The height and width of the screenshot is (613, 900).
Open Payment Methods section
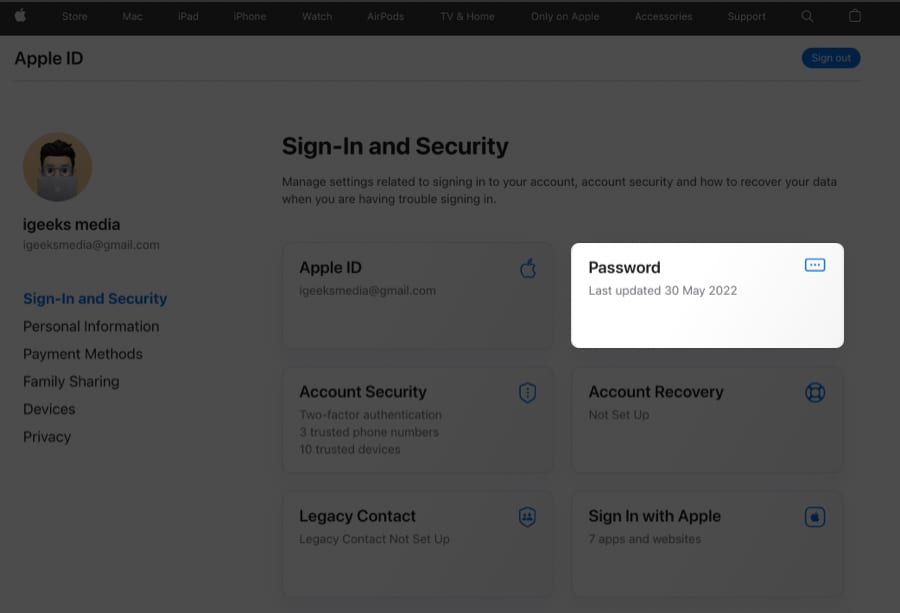tap(83, 354)
